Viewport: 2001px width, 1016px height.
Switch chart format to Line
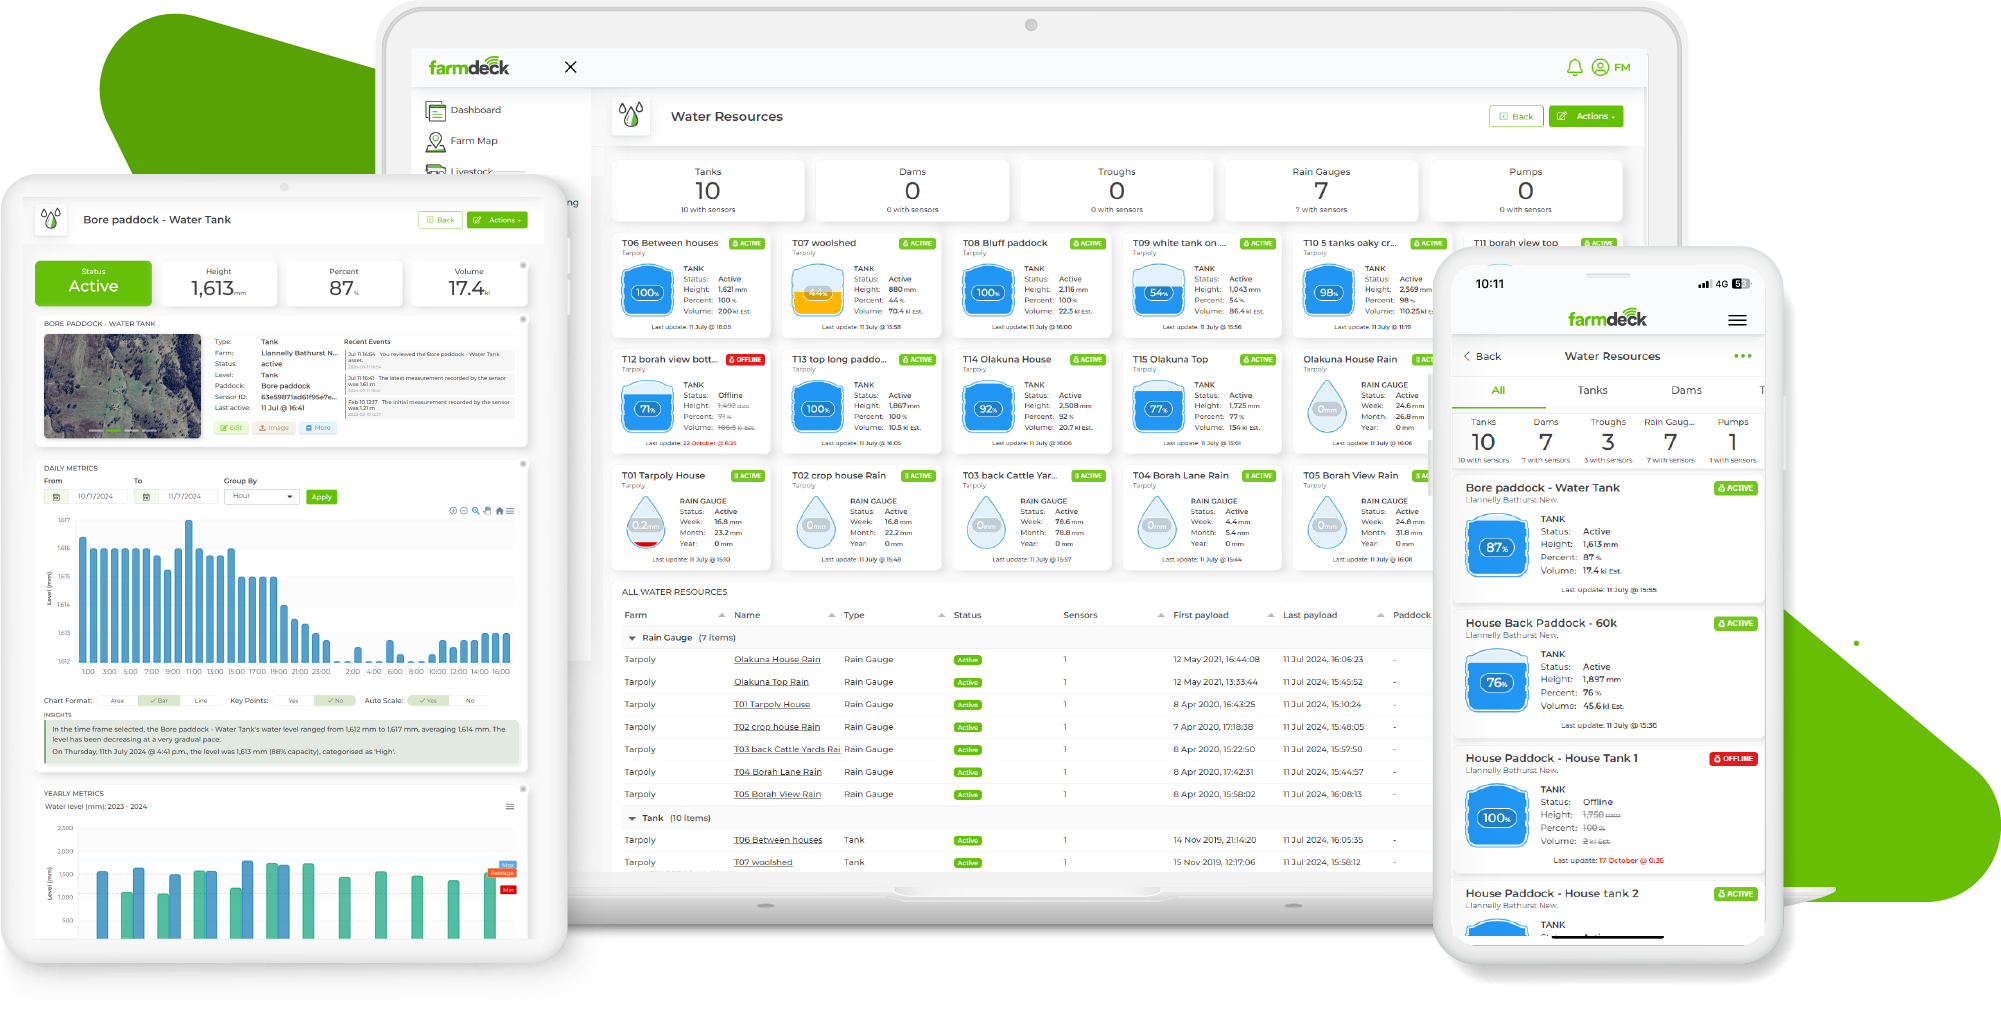pyautogui.click(x=201, y=701)
